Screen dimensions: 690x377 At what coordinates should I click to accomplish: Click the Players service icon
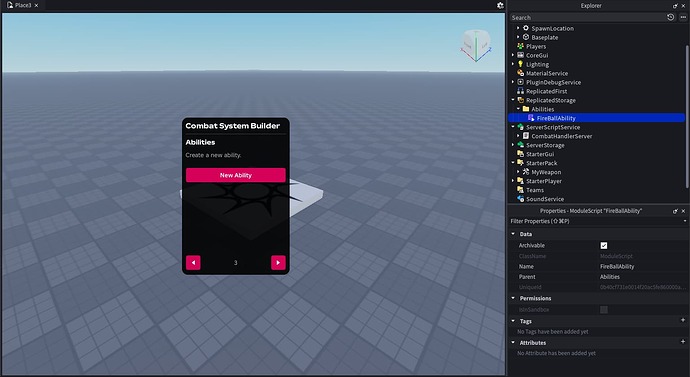[x=521, y=46]
